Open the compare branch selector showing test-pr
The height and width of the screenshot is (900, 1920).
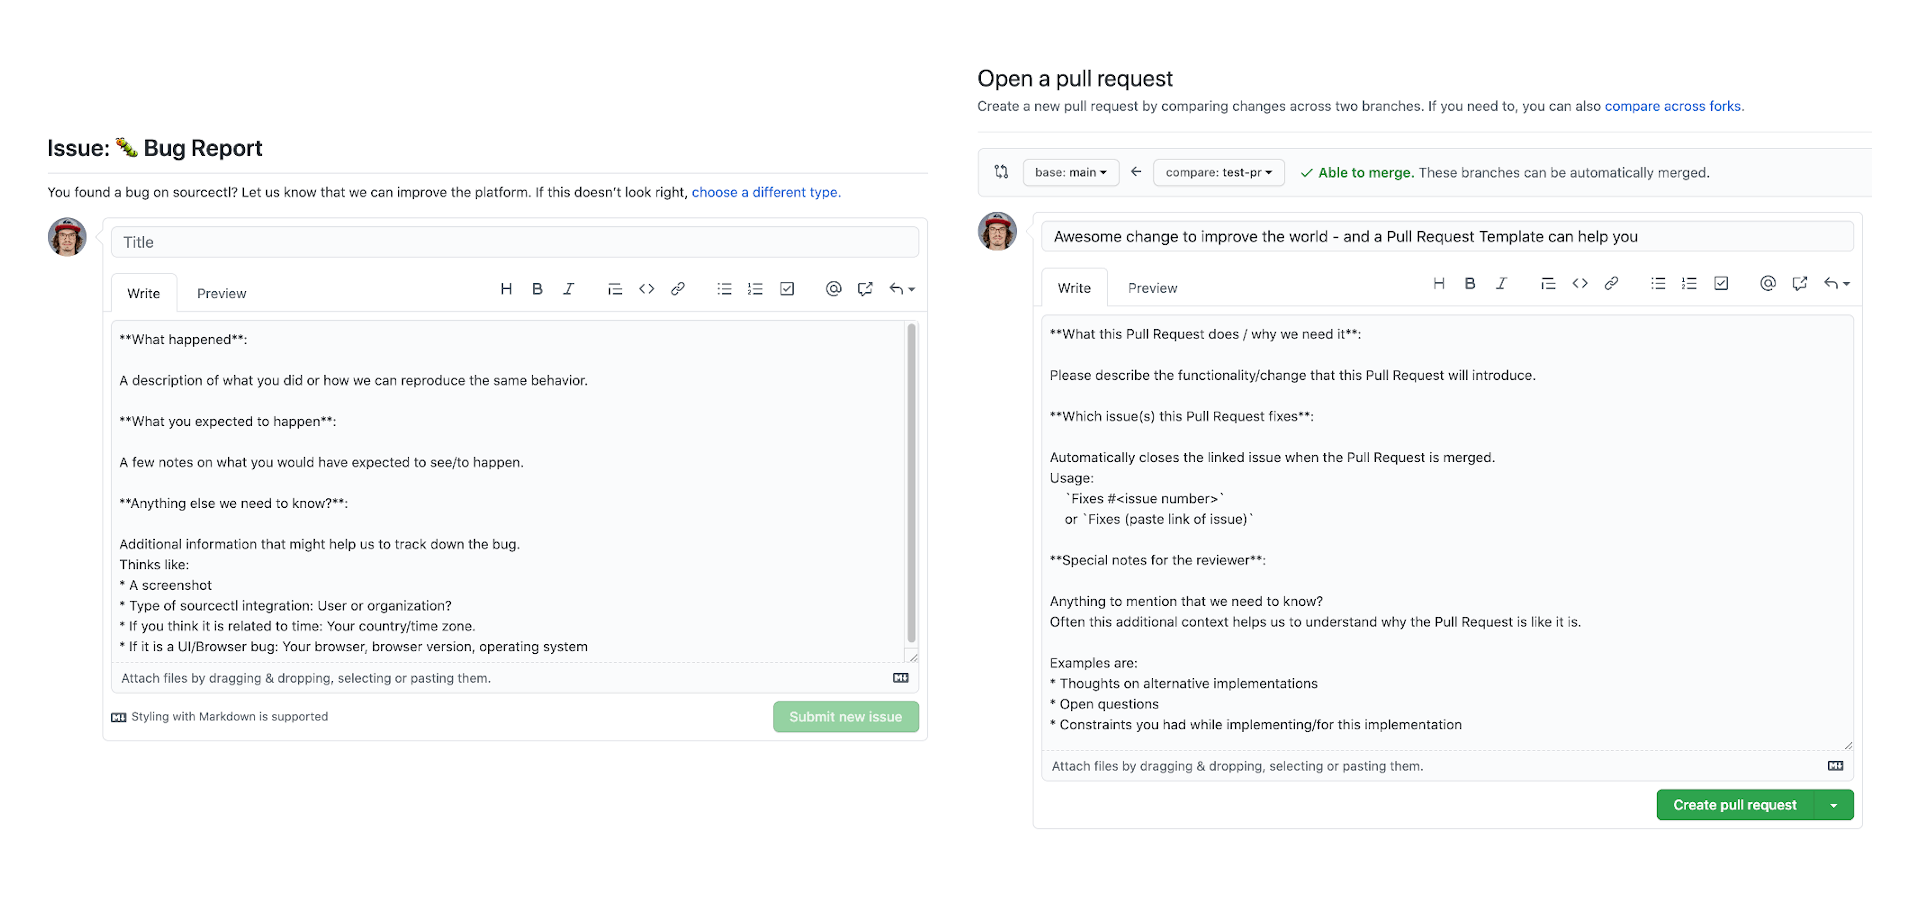point(1219,172)
